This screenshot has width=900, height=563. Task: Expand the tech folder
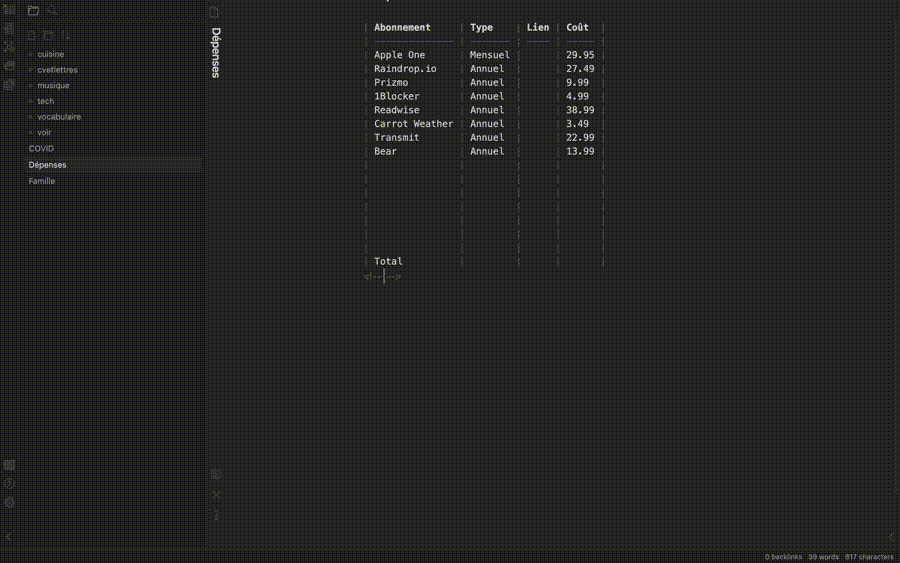click(45, 101)
